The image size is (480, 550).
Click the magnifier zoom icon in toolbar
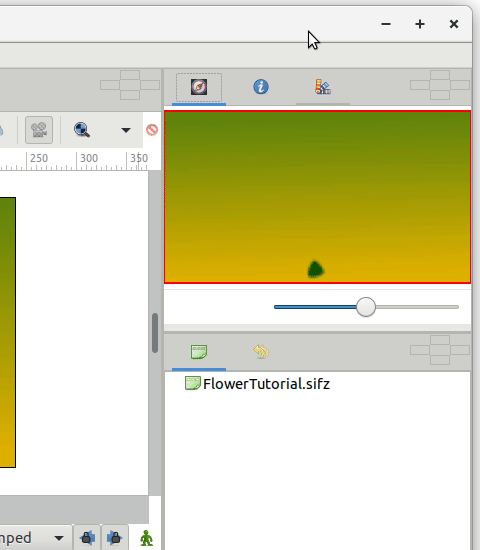(82, 130)
